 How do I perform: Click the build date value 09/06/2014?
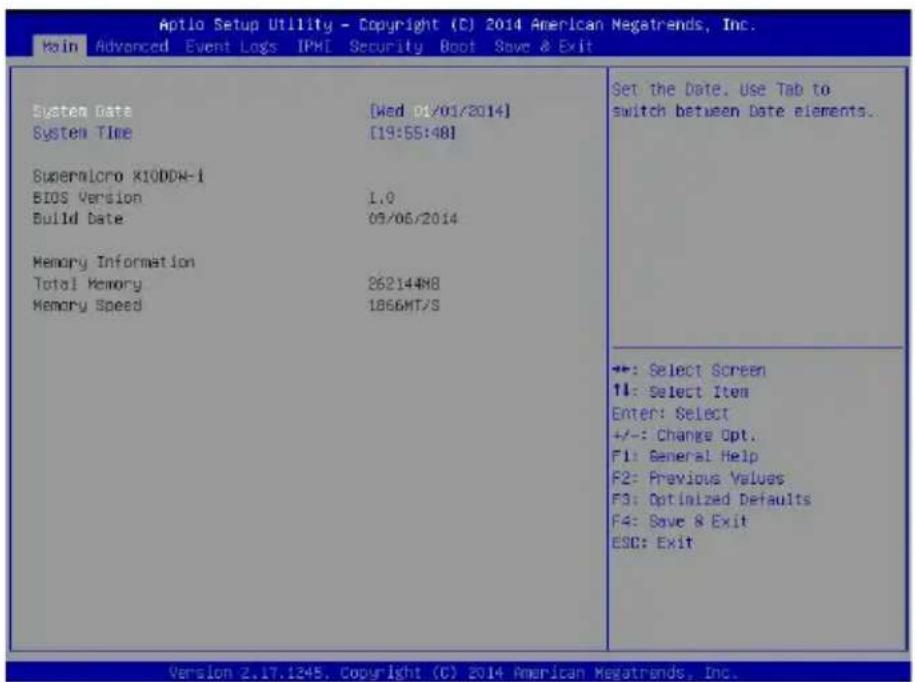click(x=413, y=219)
